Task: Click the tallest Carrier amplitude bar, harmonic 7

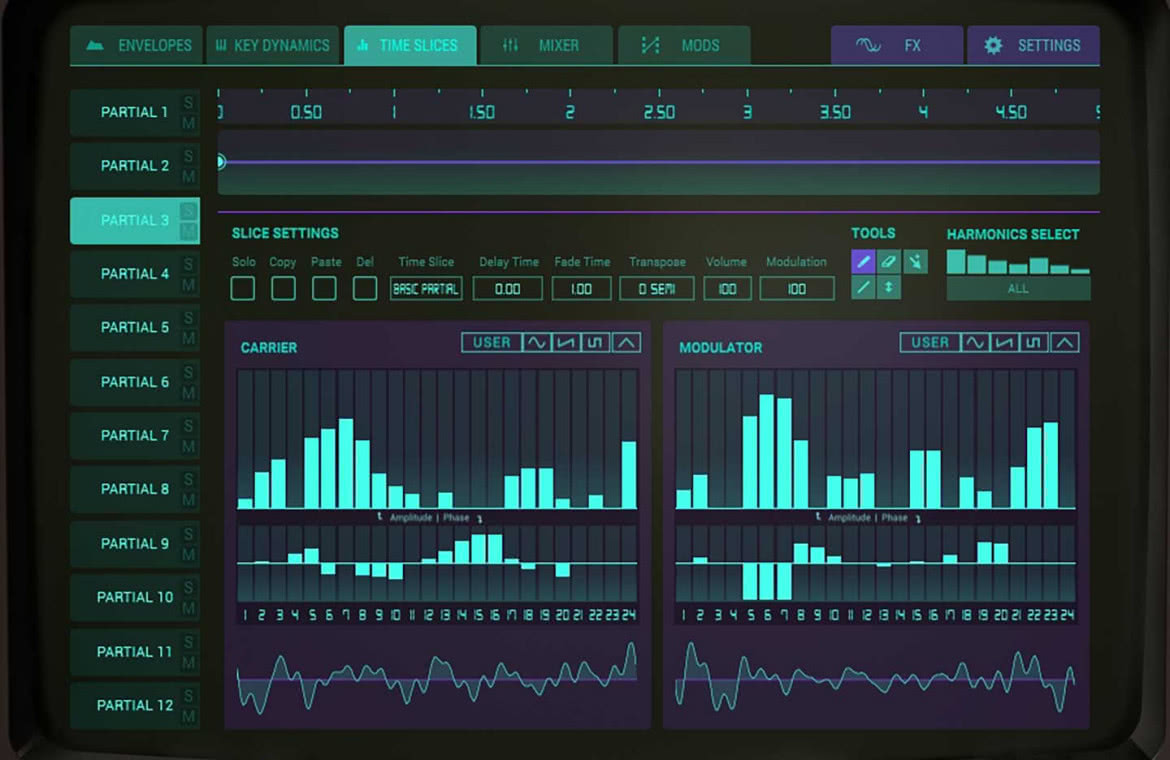Action: pos(345,463)
